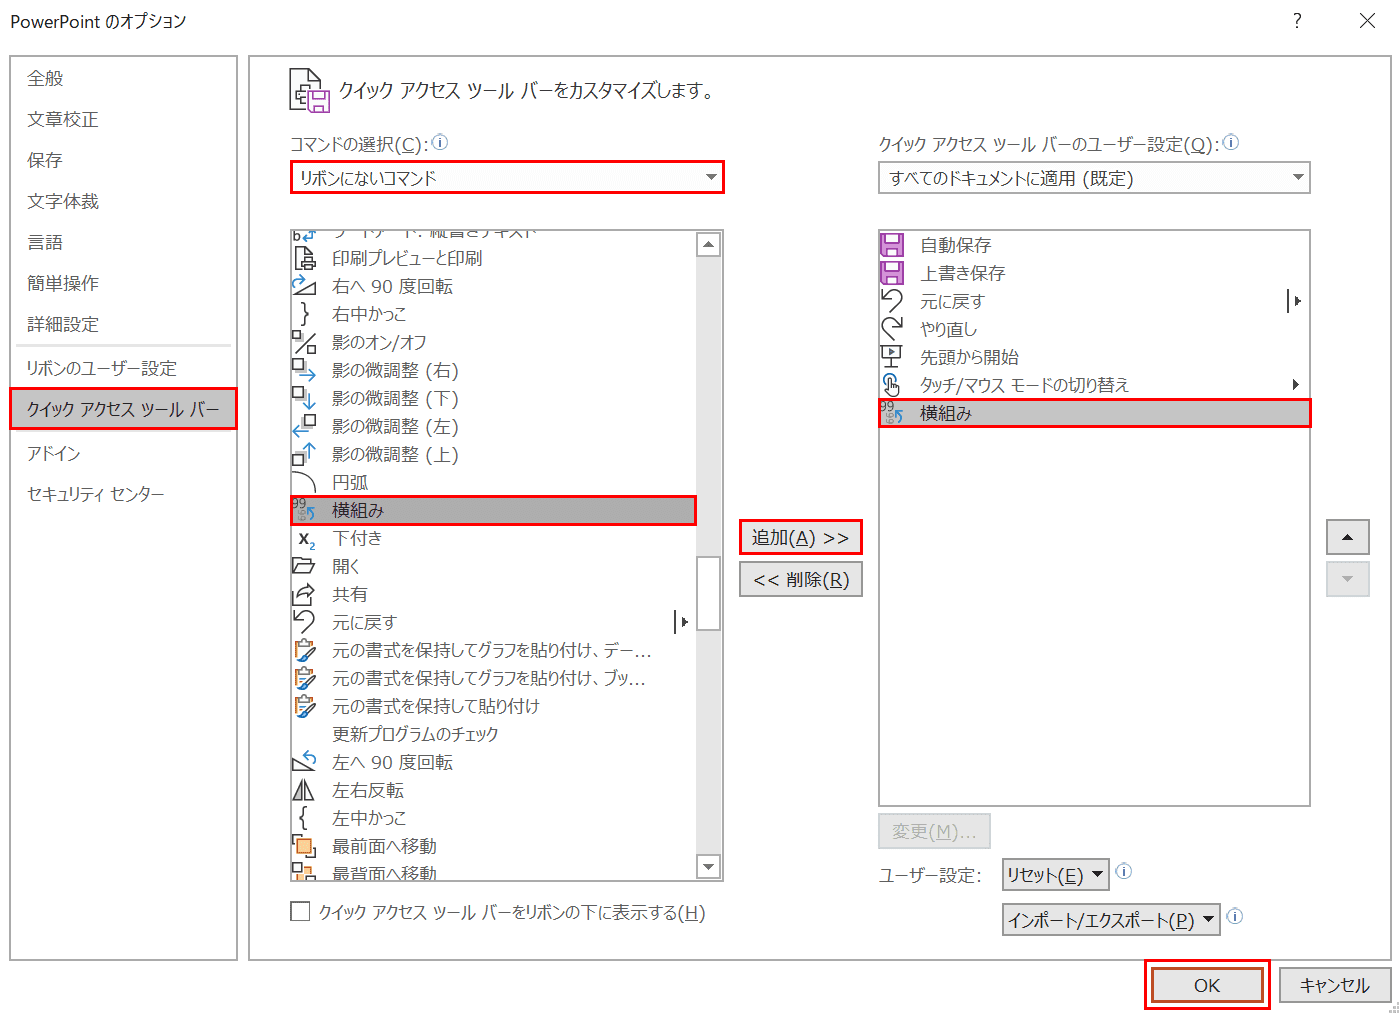
Task: Select 元の書式を保持してグラフを貼り付け、ブッ… item
Action: click(x=493, y=678)
